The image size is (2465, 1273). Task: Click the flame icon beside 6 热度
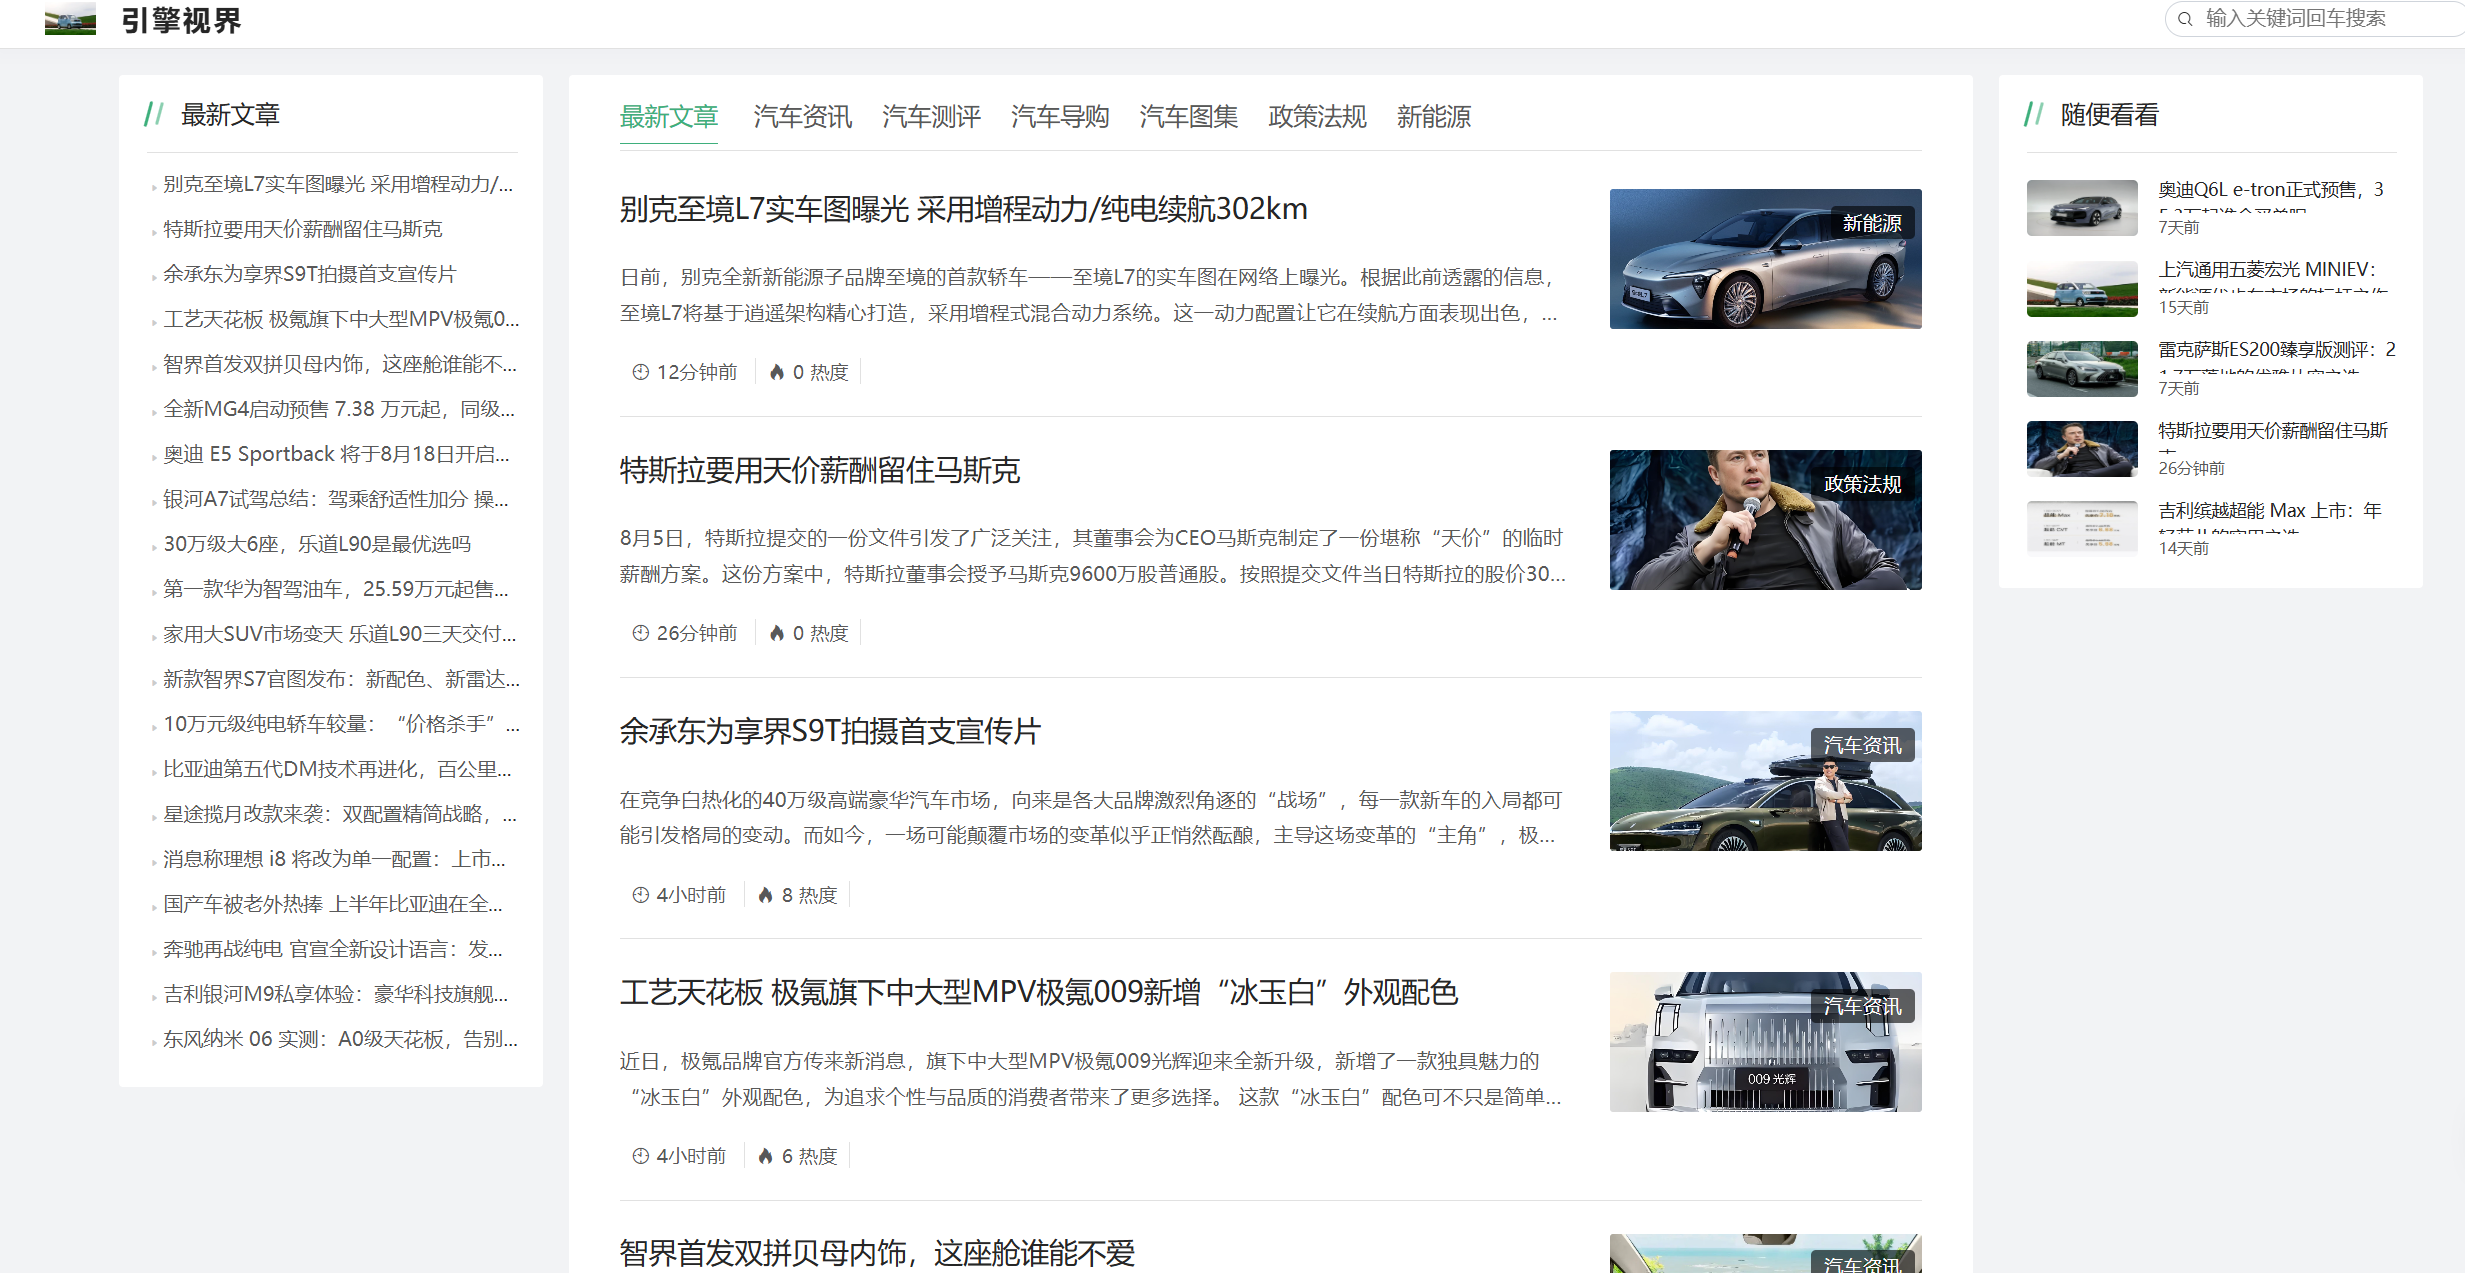765,1156
